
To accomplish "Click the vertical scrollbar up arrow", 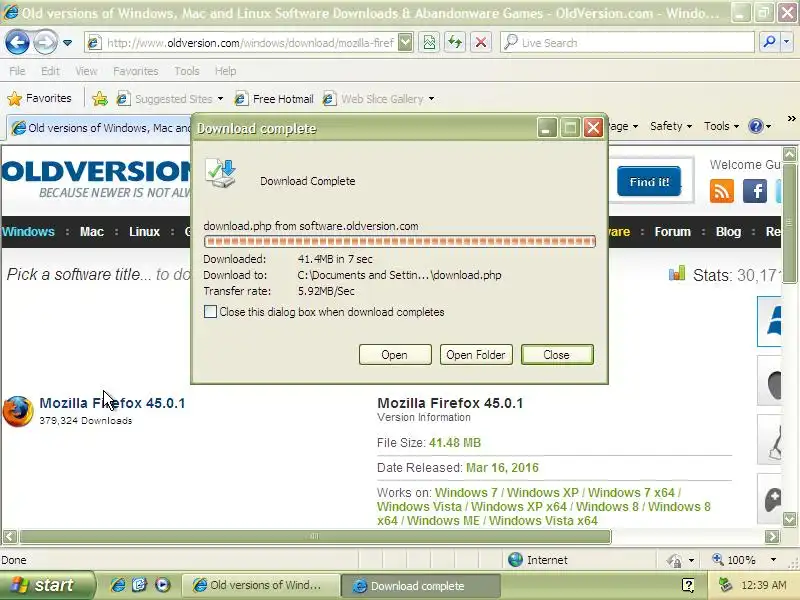I will (789, 154).
